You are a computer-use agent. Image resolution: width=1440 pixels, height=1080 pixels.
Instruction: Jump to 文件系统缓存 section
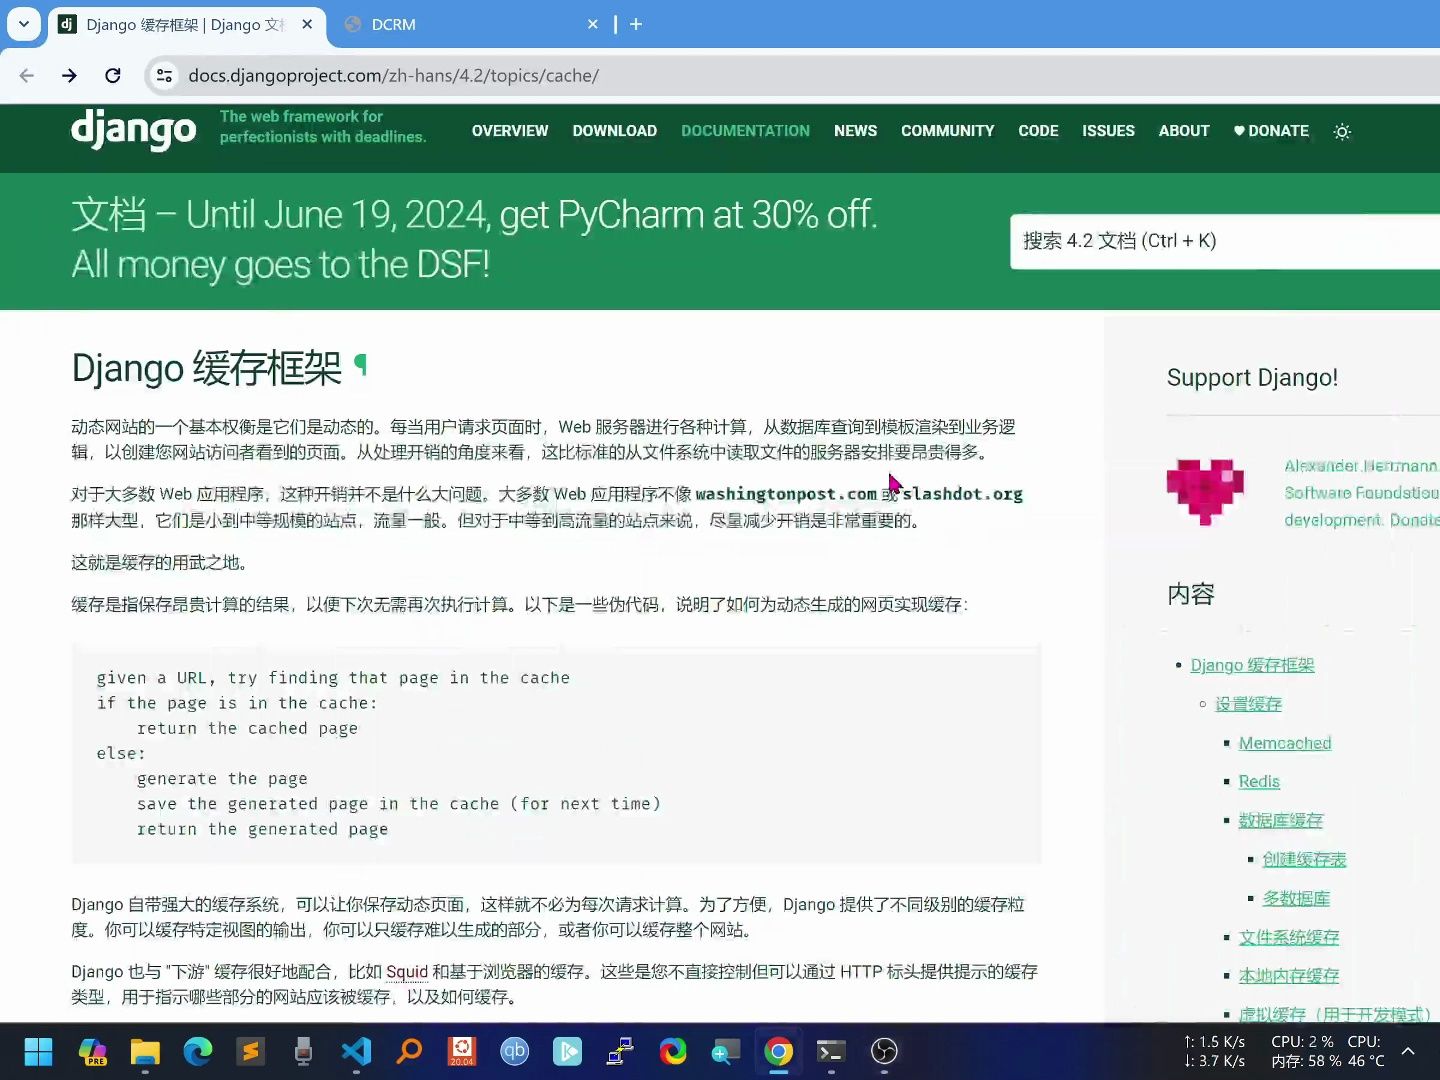click(1288, 937)
